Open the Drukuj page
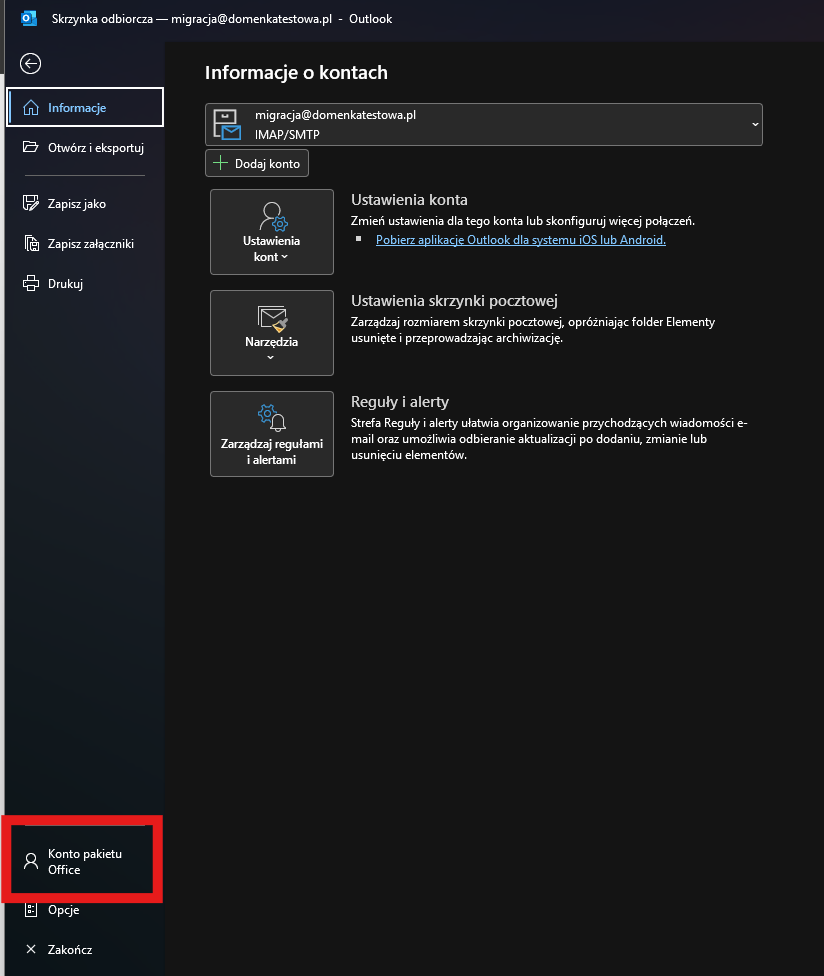The height and width of the screenshot is (976, 824). tap(85, 283)
